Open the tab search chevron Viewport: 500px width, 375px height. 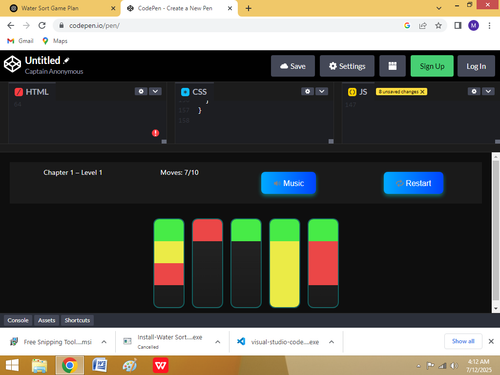439,8
